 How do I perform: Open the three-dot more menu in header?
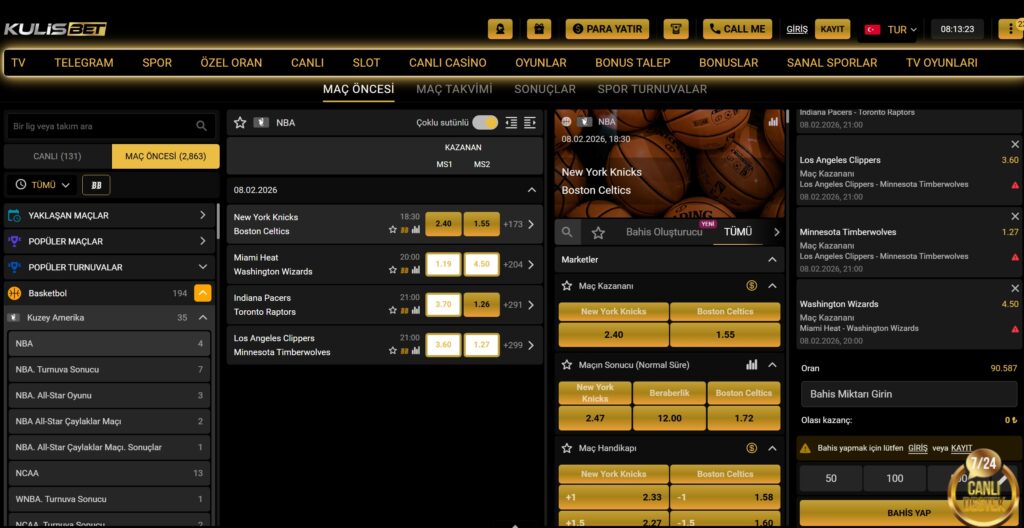[1010, 29]
